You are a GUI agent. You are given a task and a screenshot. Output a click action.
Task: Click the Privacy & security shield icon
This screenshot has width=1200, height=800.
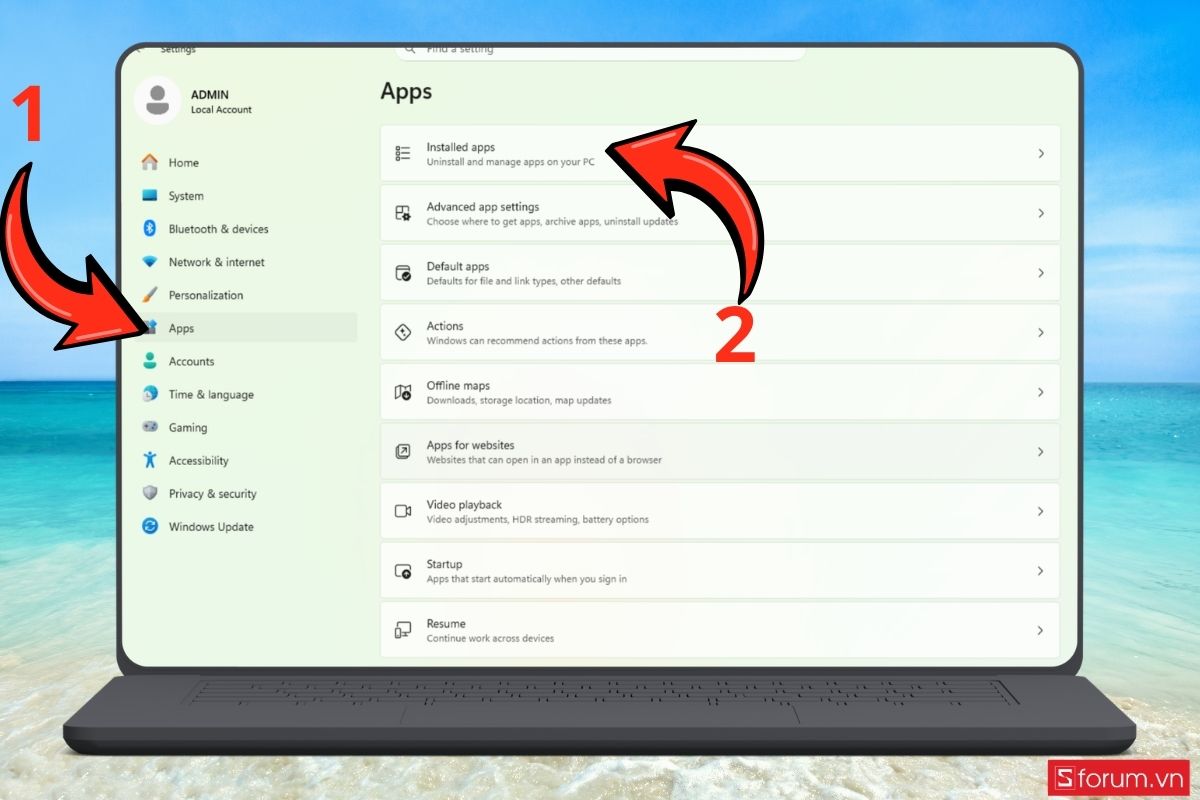tap(150, 493)
